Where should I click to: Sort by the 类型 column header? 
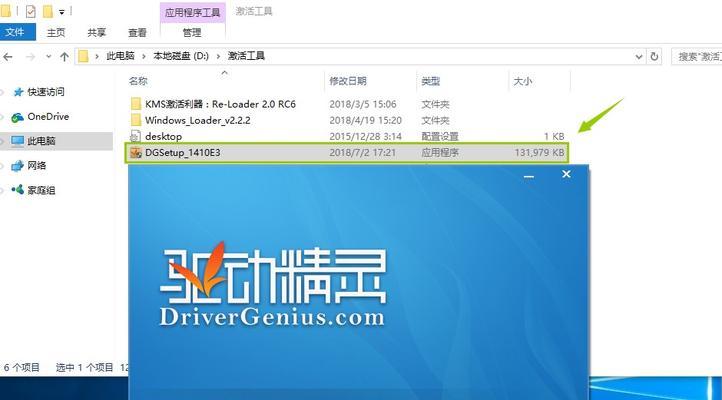[431, 81]
